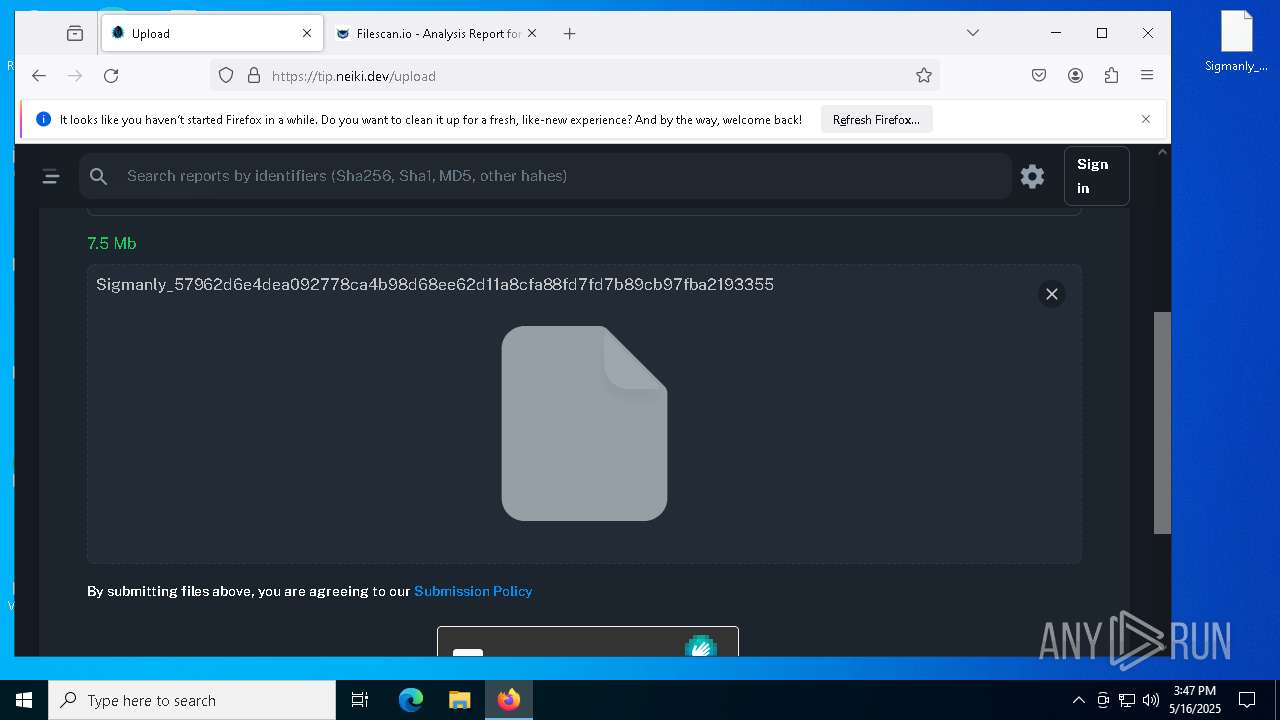Open the Submission Policy link
The width and height of the screenshot is (1280, 720).
[473, 591]
